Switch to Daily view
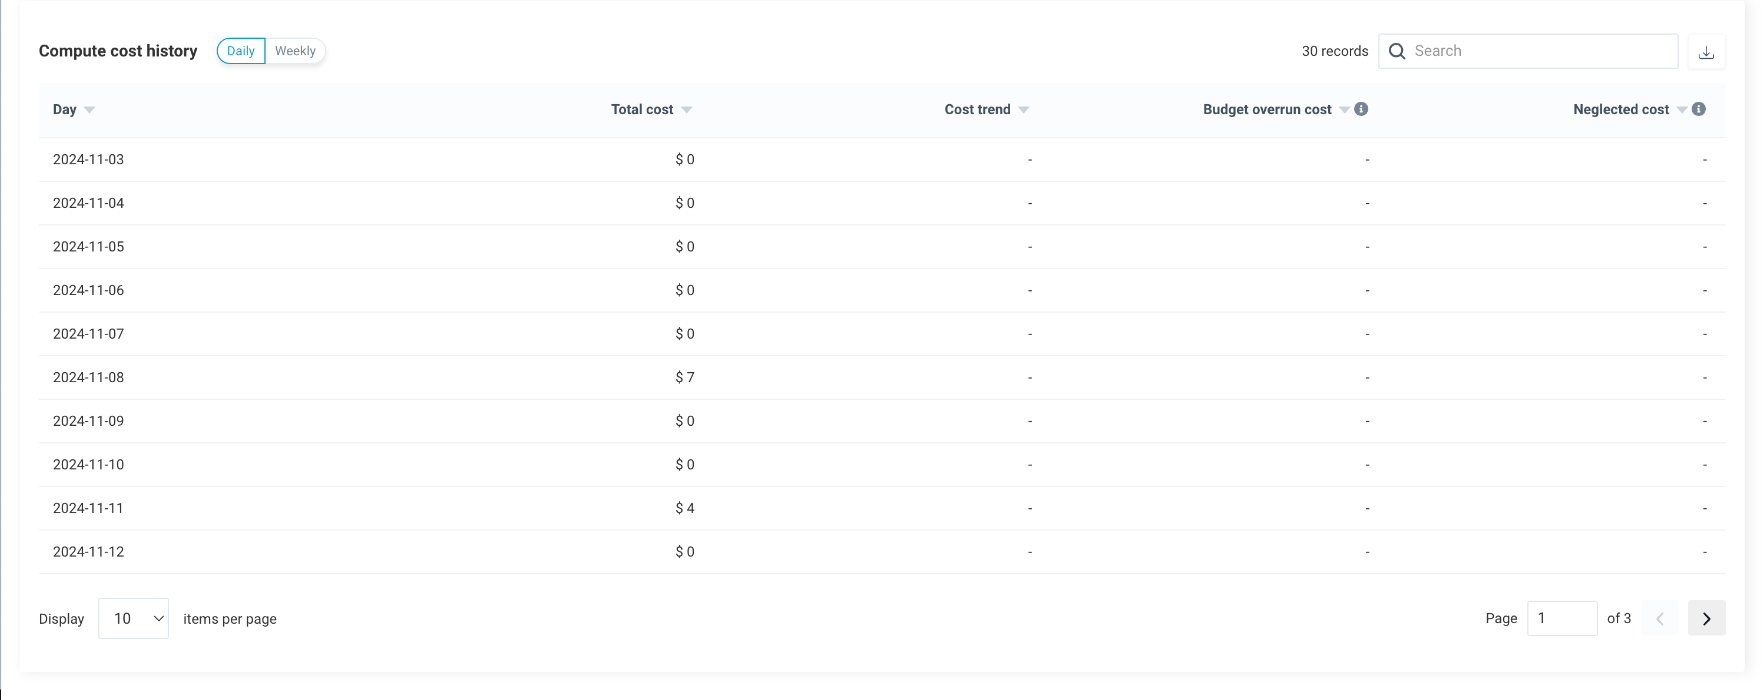This screenshot has width=1762, height=700. 241,51
